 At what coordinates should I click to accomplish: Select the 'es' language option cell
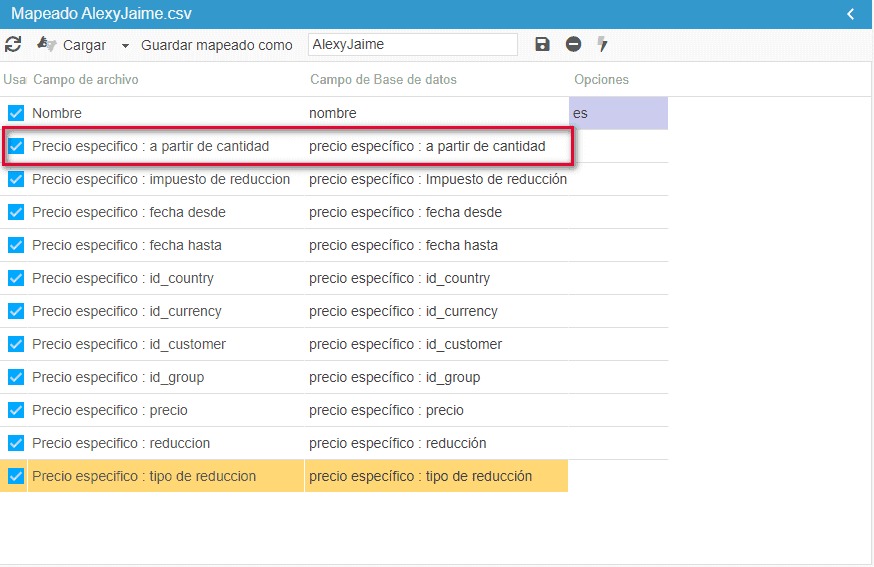[x=617, y=113]
